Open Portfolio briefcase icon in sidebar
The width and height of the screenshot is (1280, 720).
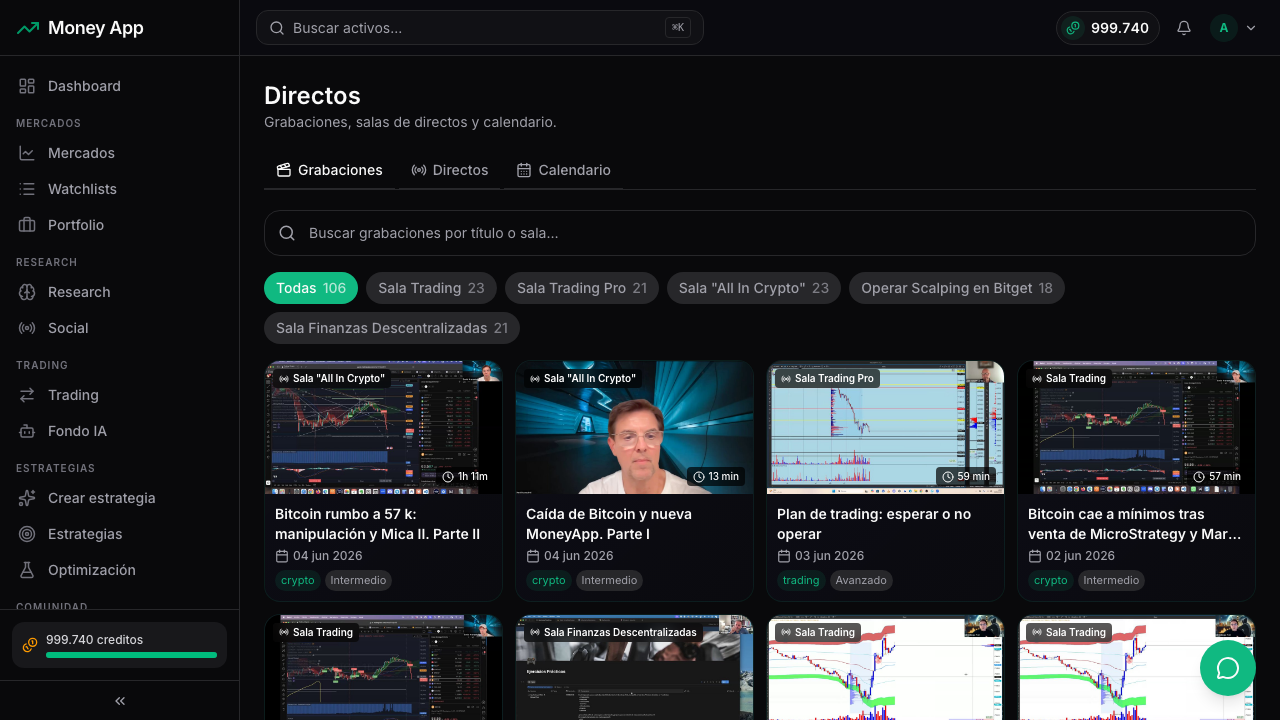click(x=27, y=225)
